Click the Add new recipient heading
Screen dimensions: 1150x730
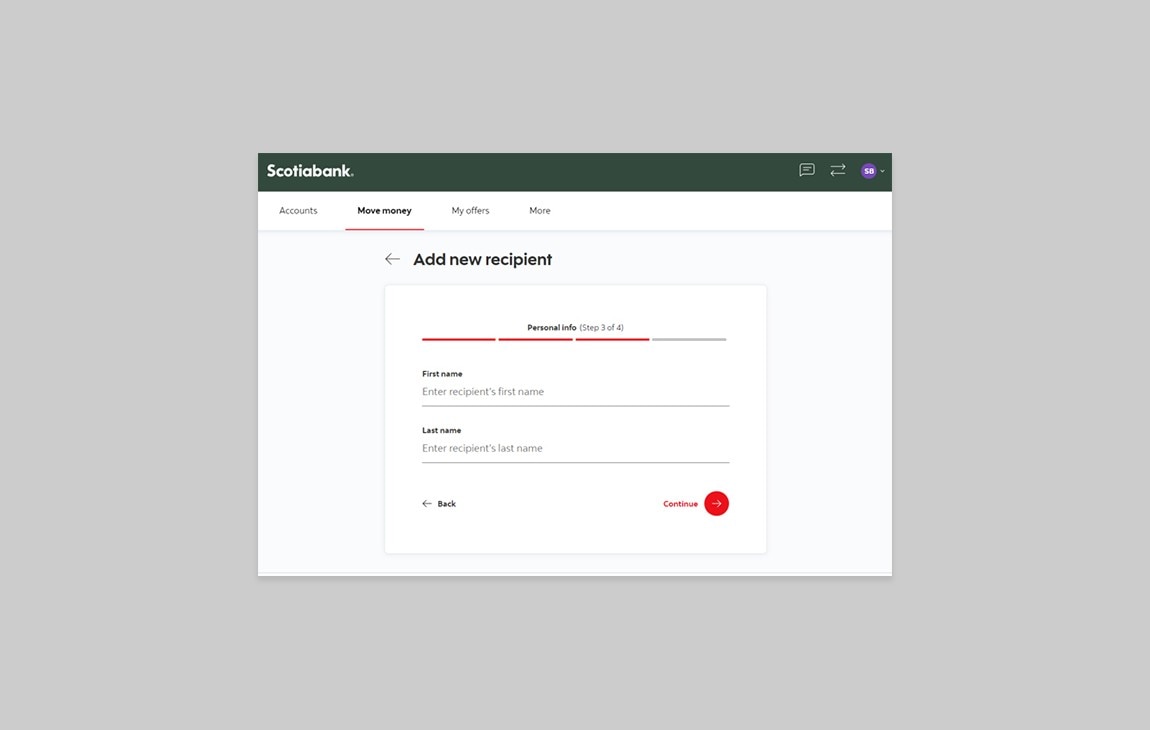[x=483, y=260]
